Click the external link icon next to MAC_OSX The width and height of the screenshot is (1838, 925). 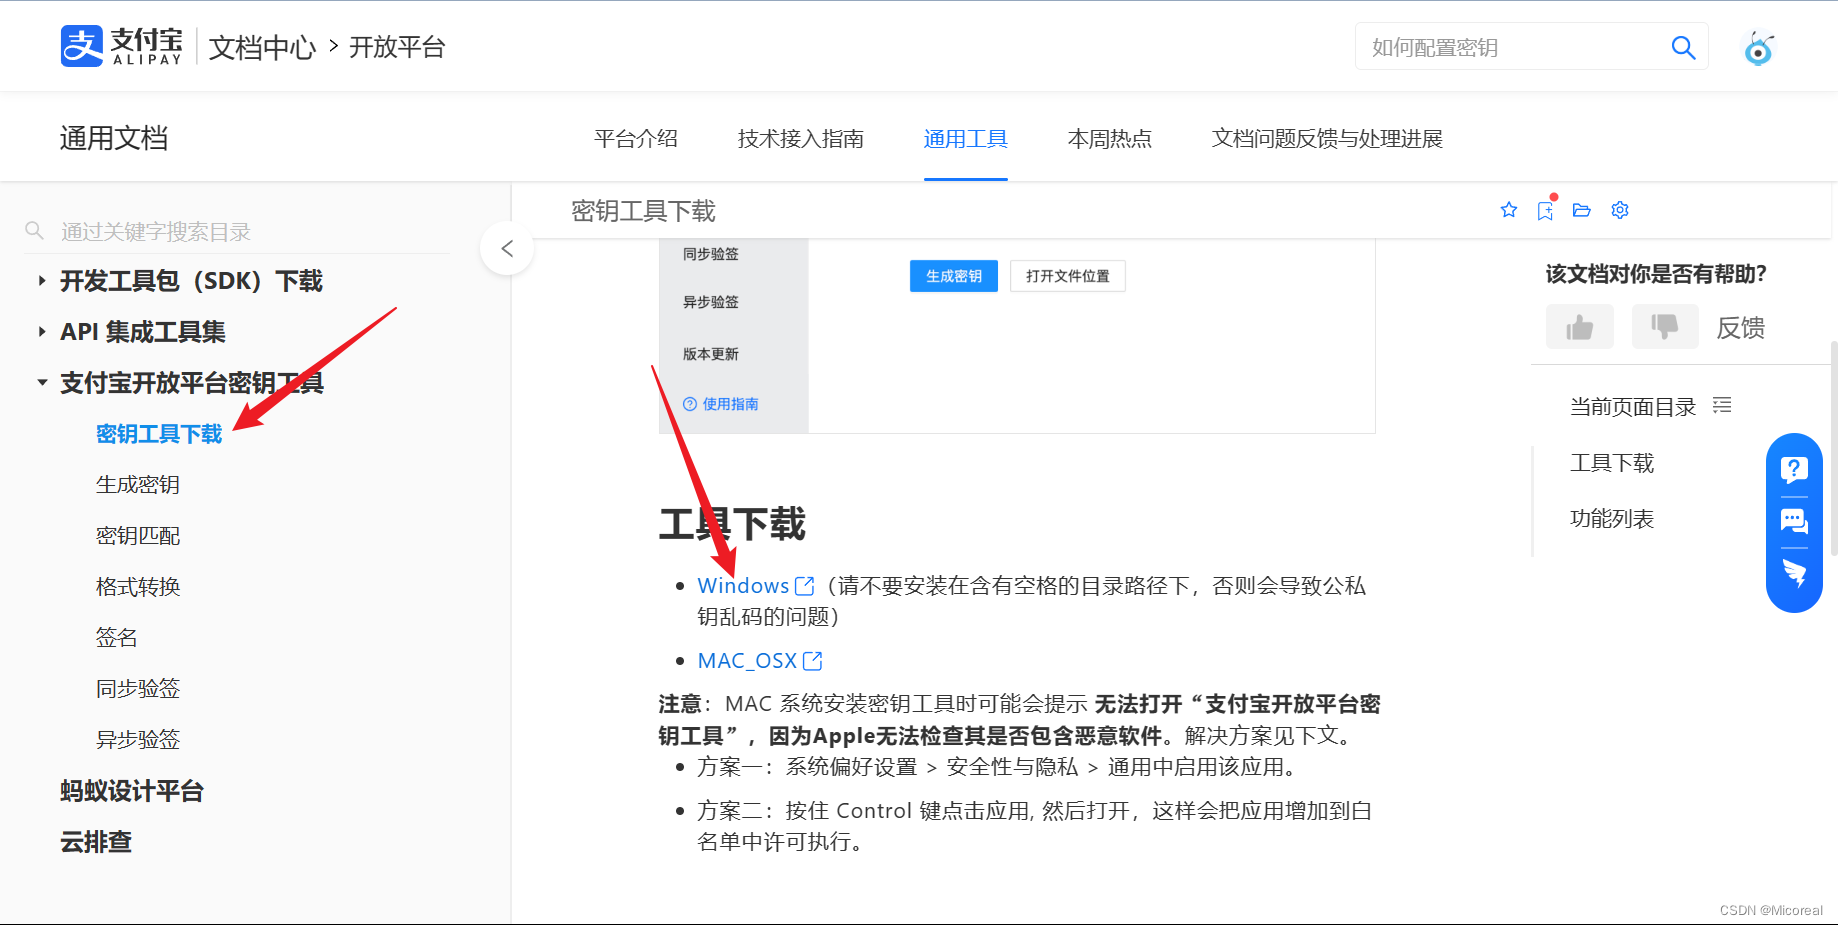[812, 660]
